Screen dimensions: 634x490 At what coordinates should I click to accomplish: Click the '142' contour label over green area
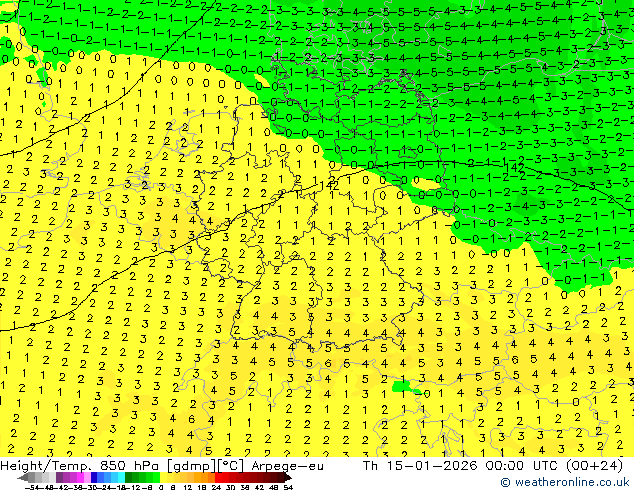tap(515, 167)
